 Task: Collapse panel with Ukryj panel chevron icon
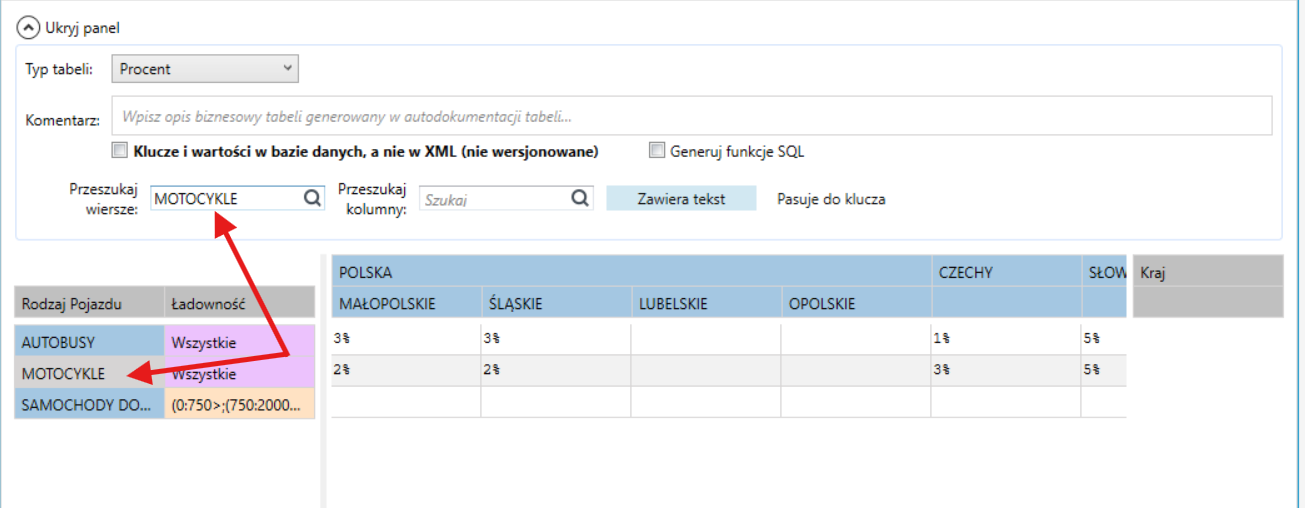pyautogui.click(x=28, y=28)
